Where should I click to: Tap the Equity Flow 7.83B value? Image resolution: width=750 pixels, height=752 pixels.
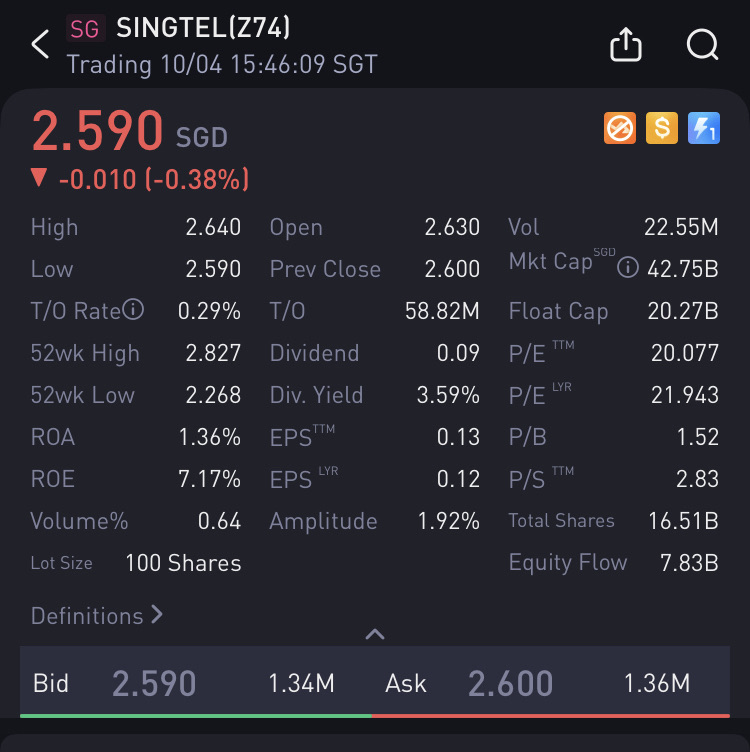(689, 563)
